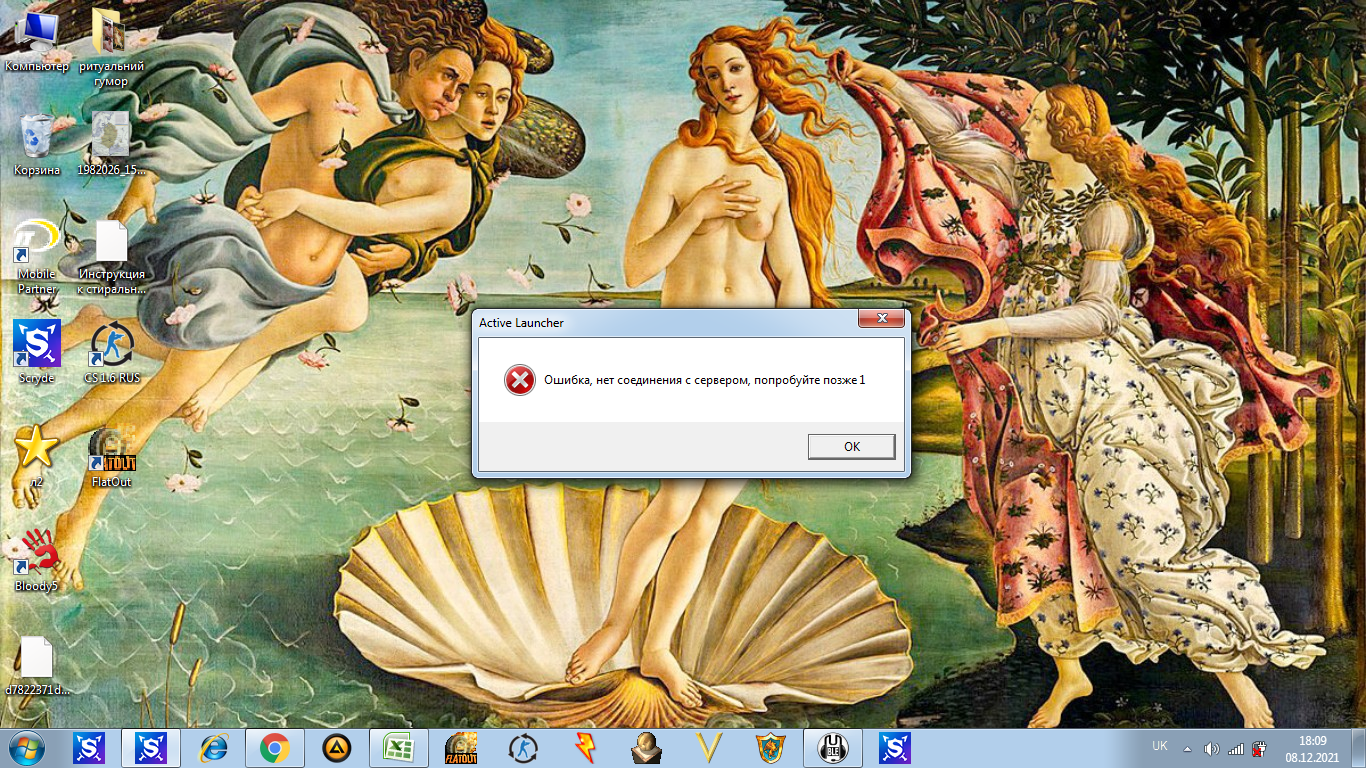The width and height of the screenshot is (1366, 768).
Task: Launch Internet Explorer from the taskbar
Action: point(213,748)
